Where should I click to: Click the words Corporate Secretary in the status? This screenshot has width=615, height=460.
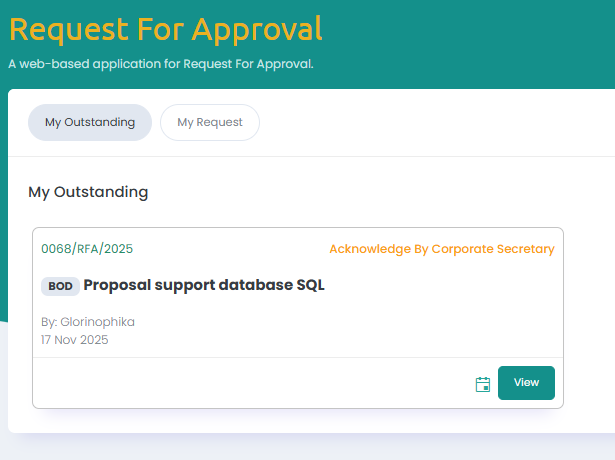[x=494, y=249]
